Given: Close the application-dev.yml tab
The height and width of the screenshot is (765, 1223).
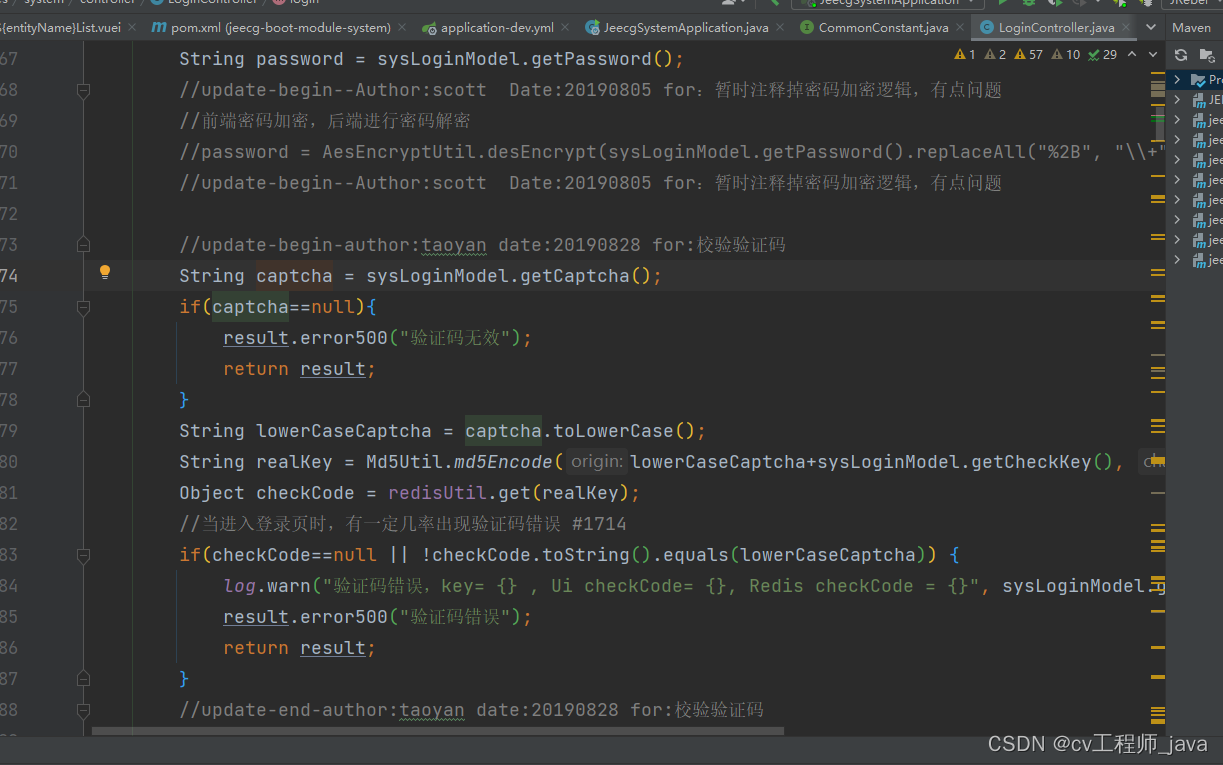Looking at the screenshot, I should (564, 28).
